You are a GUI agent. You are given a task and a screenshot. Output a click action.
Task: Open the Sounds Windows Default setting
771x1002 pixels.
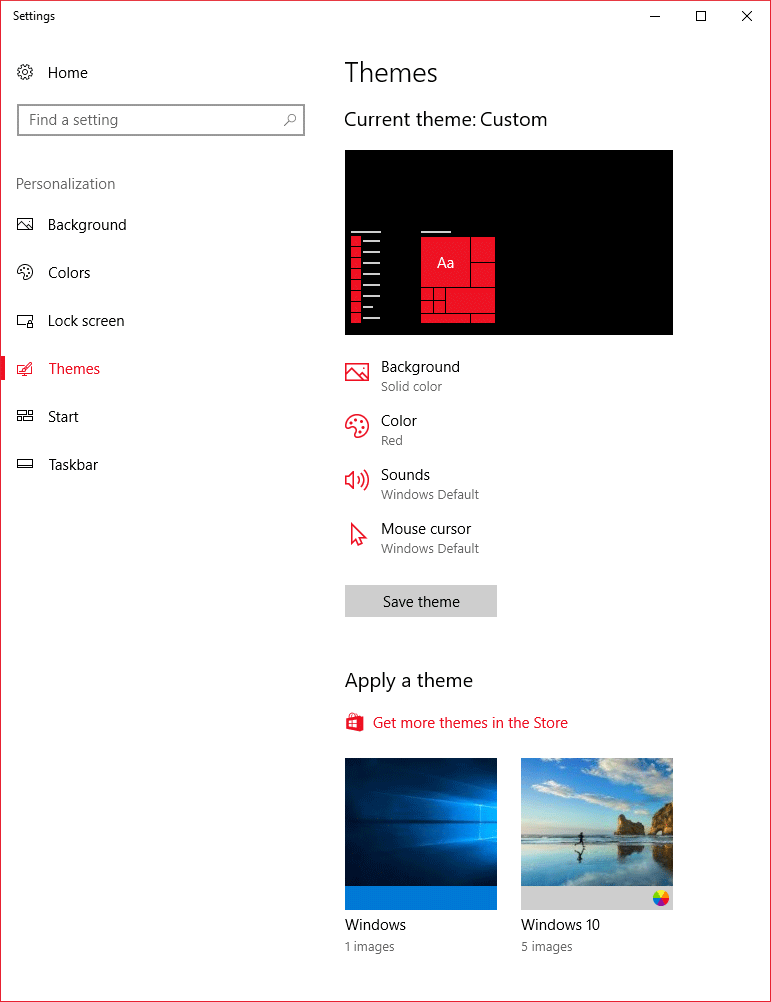coord(430,484)
